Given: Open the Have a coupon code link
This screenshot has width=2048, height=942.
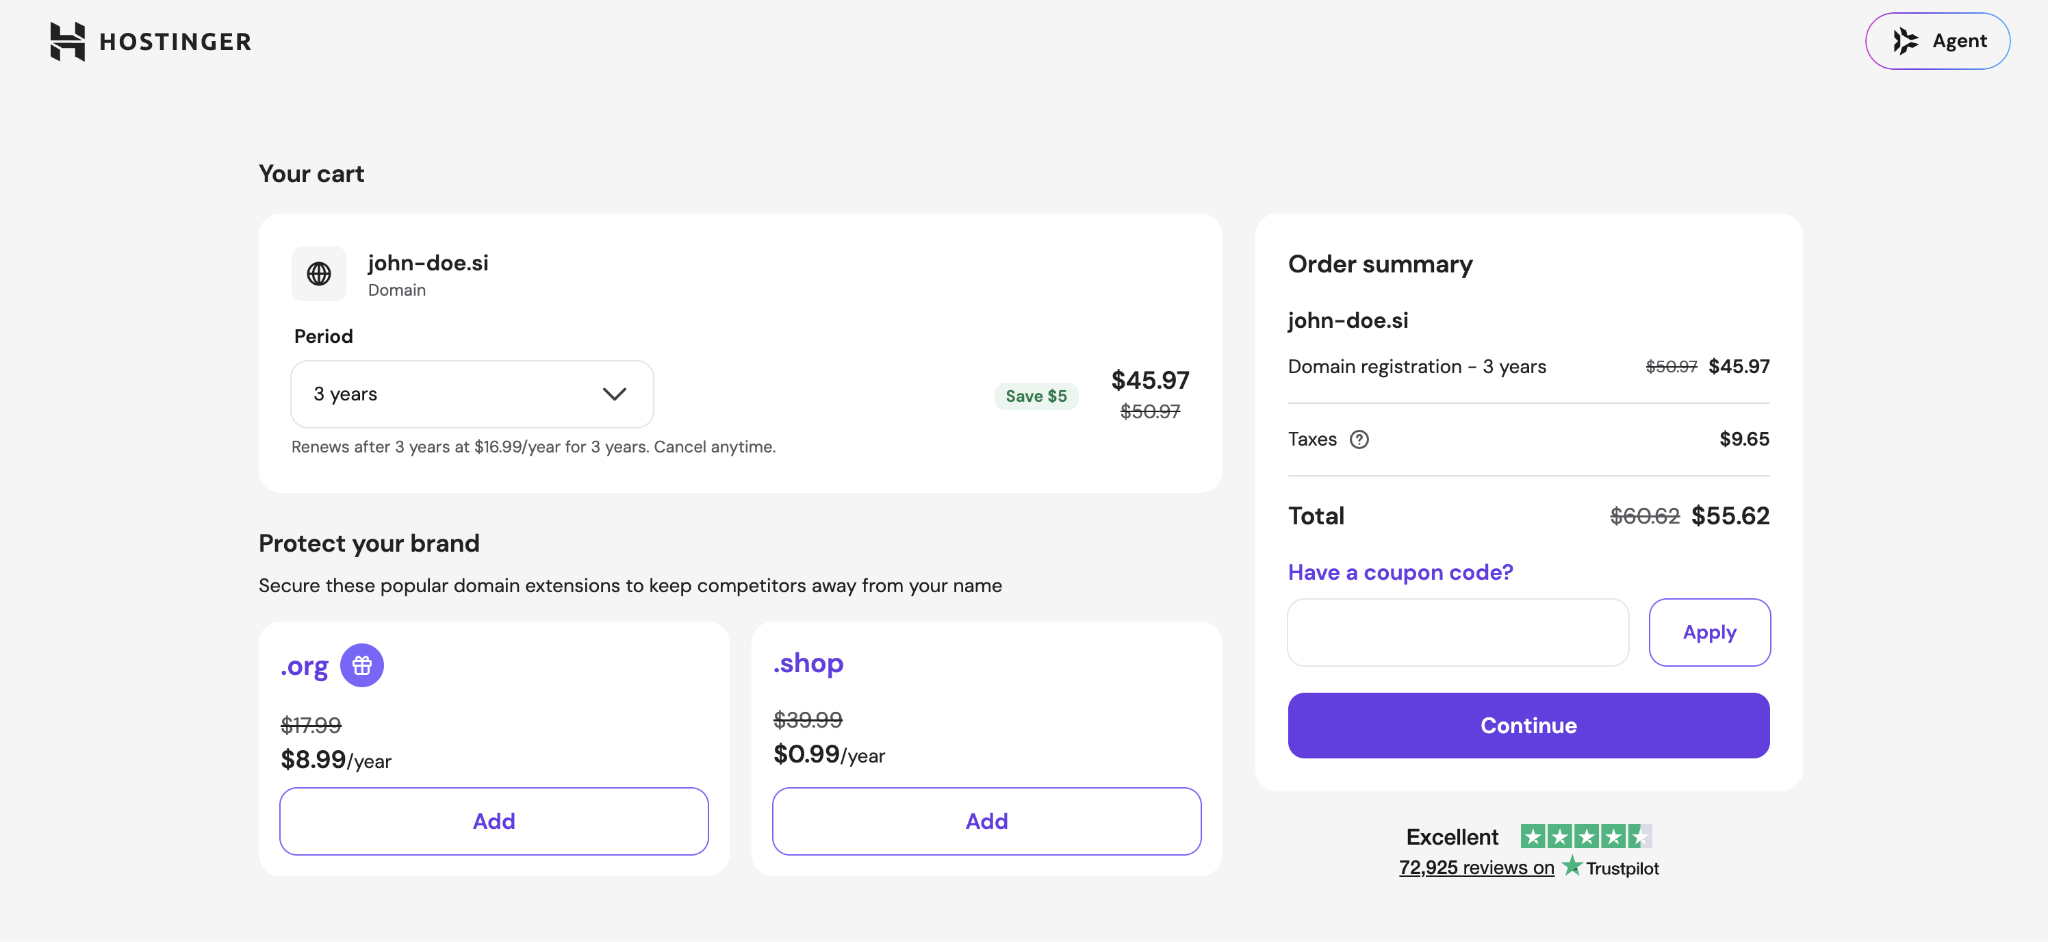Looking at the screenshot, I should (x=1400, y=572).
